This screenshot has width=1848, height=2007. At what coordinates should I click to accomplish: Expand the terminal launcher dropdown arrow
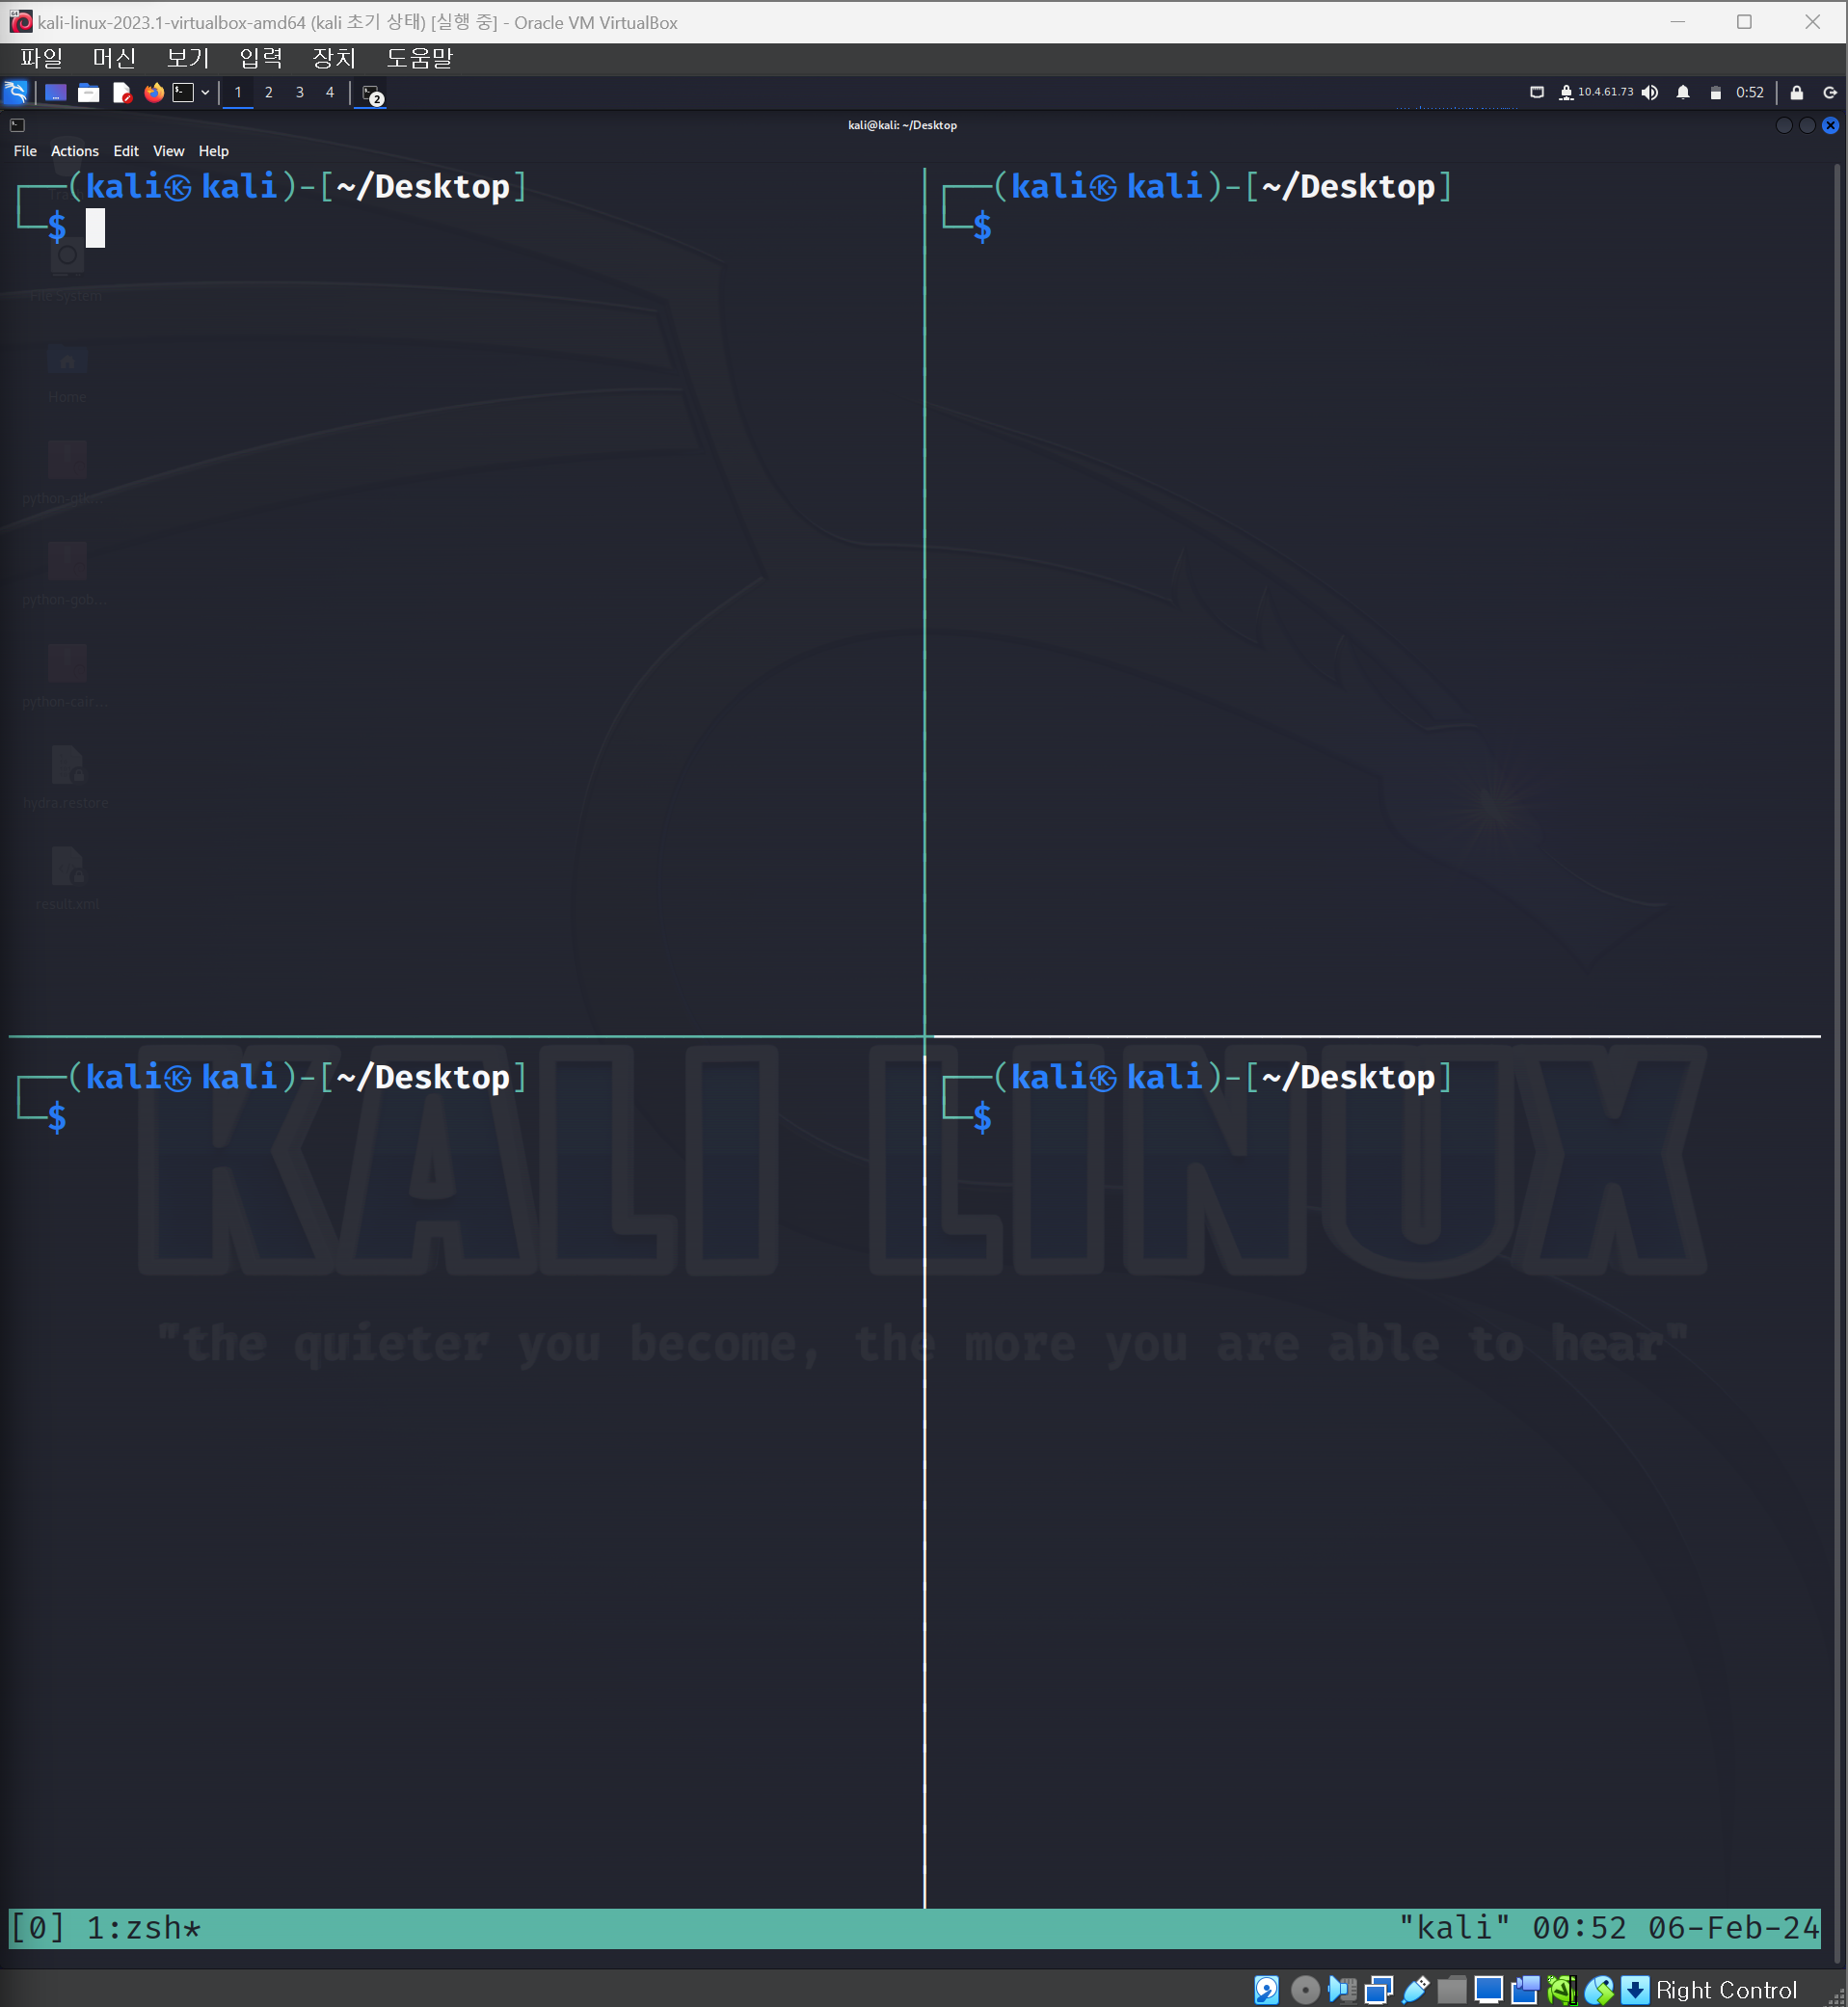(205, 93)
